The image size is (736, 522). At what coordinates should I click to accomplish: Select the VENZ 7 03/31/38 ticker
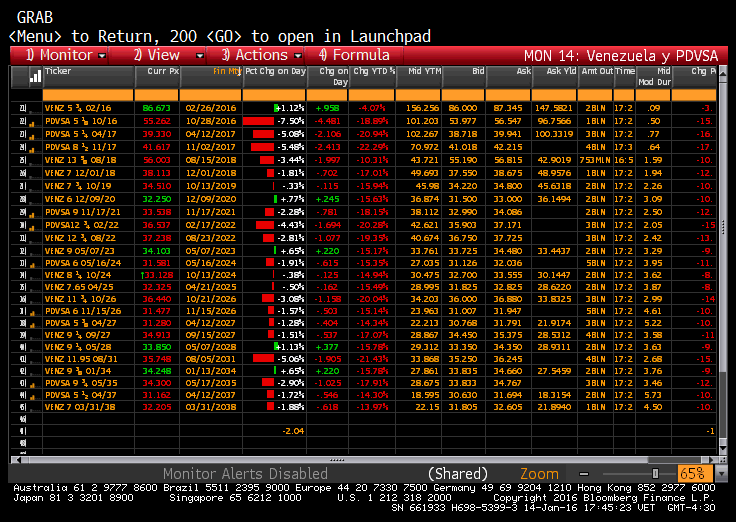pos(80,407)
